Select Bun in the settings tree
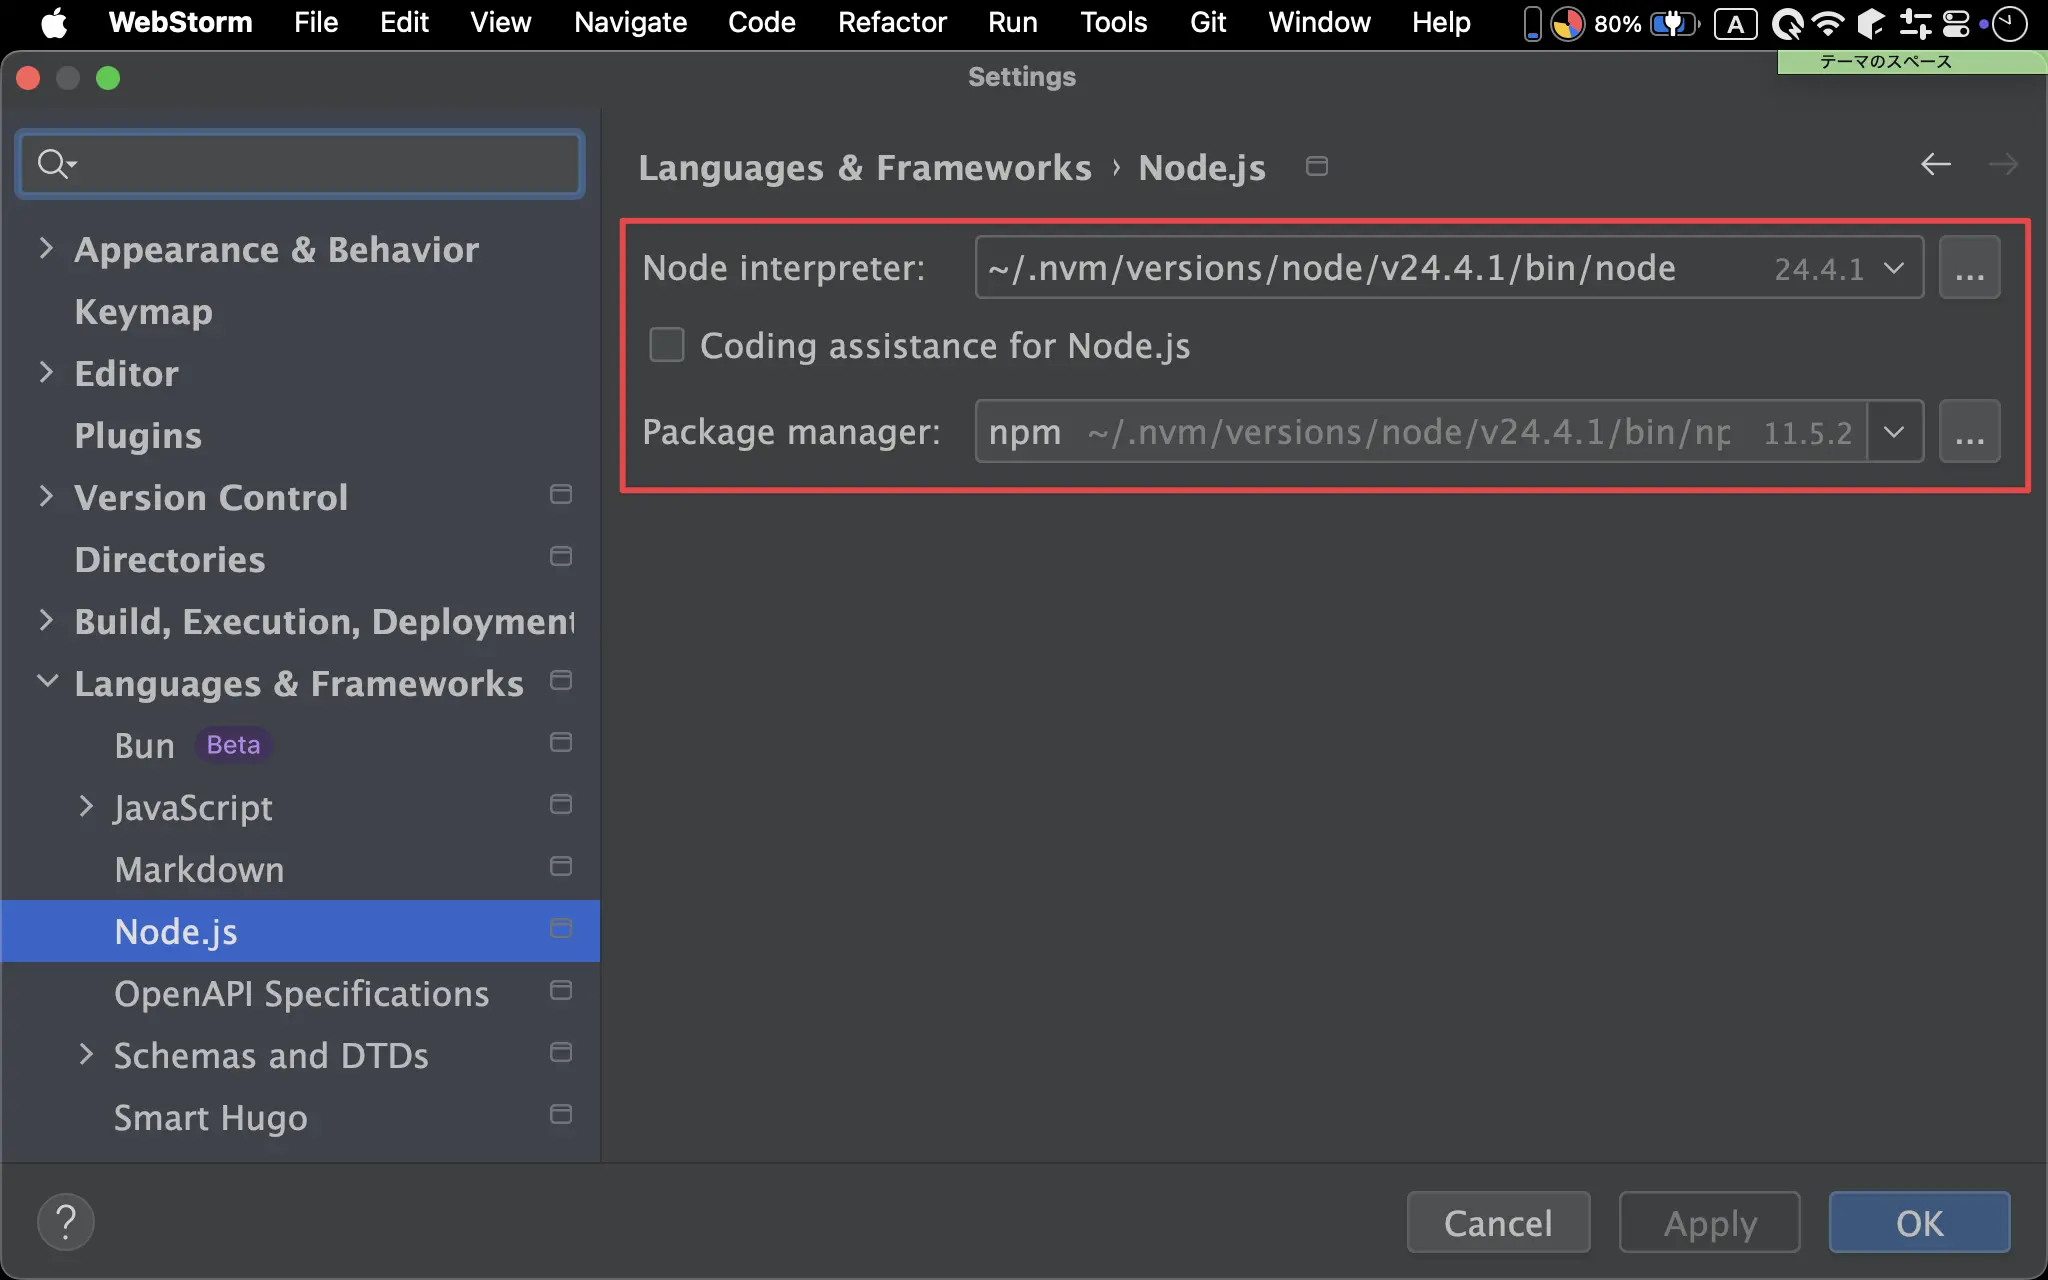 (145, 745)
